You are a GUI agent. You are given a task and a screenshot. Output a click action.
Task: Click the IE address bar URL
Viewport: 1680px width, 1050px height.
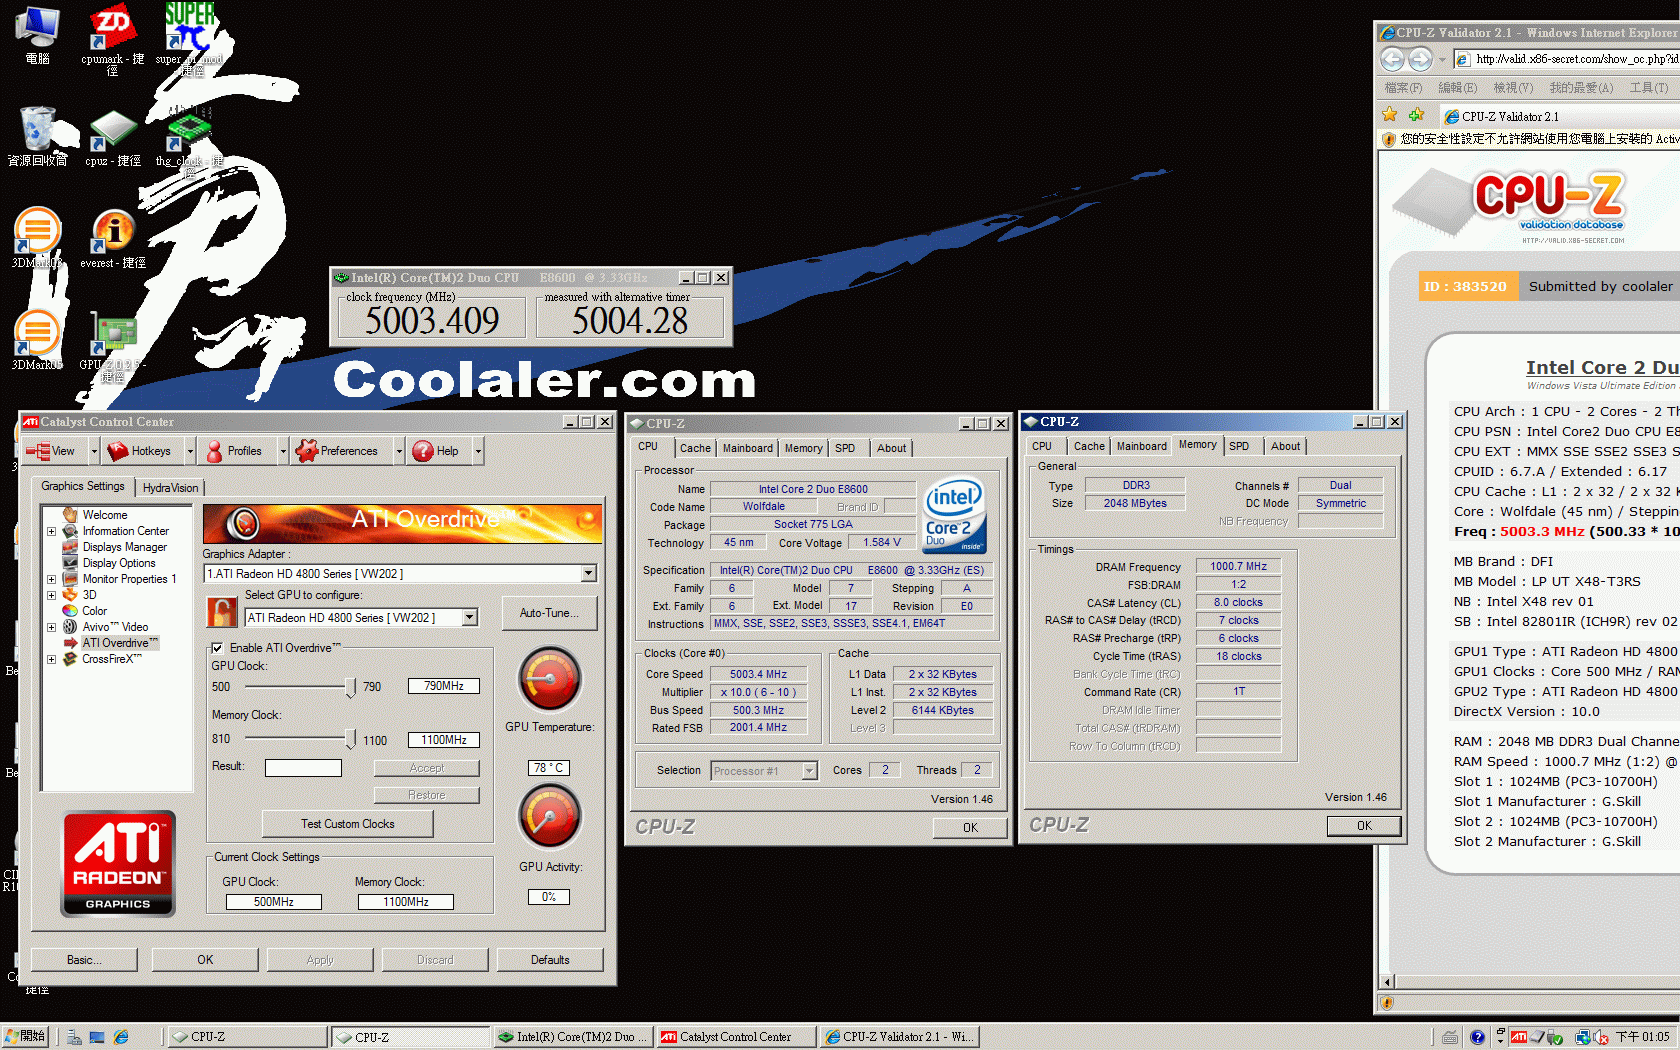click(x=1576, y=59)
